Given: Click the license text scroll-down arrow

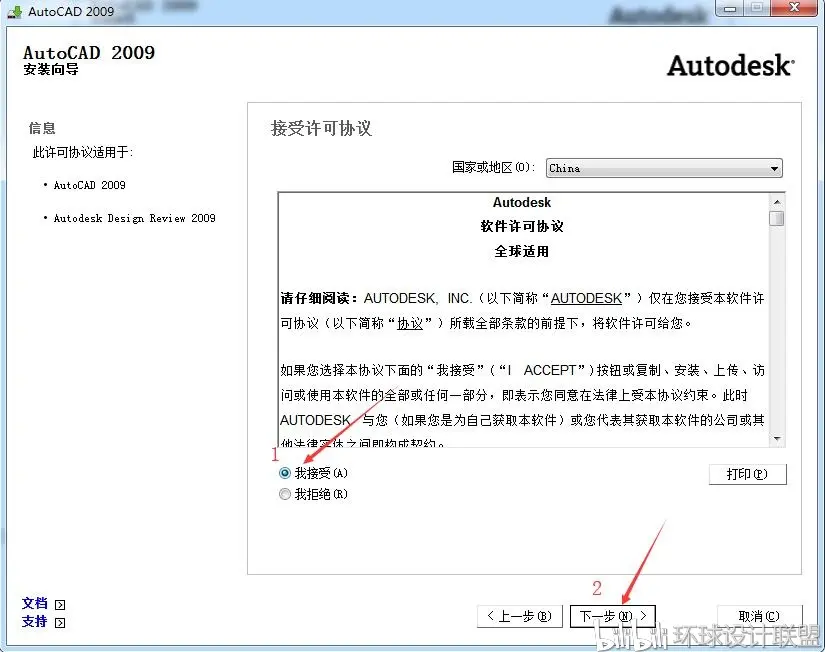Looking at the screenshot, I should (x=777, y=439).
